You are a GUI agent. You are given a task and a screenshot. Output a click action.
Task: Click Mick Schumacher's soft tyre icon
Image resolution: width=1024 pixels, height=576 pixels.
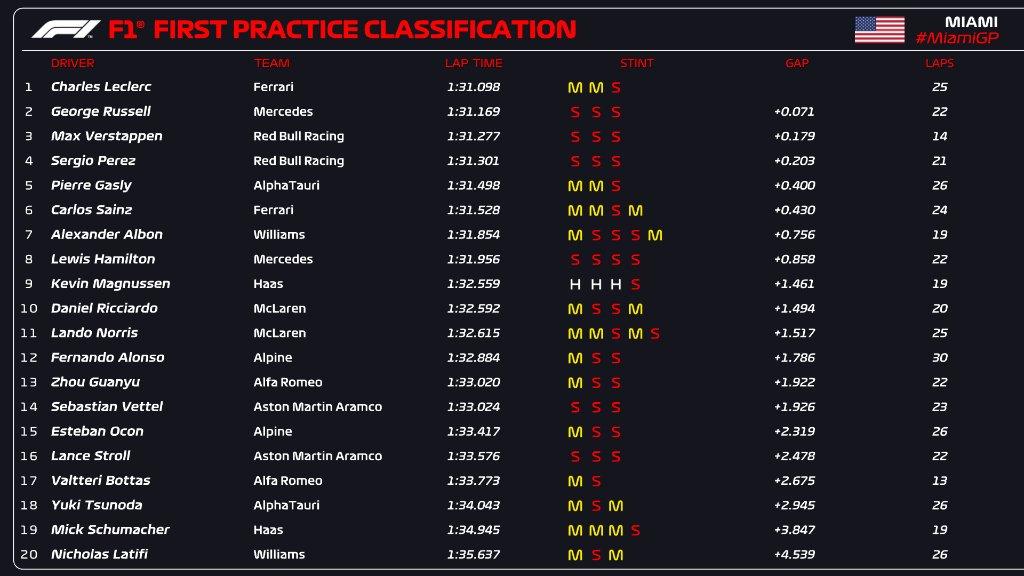635,530
